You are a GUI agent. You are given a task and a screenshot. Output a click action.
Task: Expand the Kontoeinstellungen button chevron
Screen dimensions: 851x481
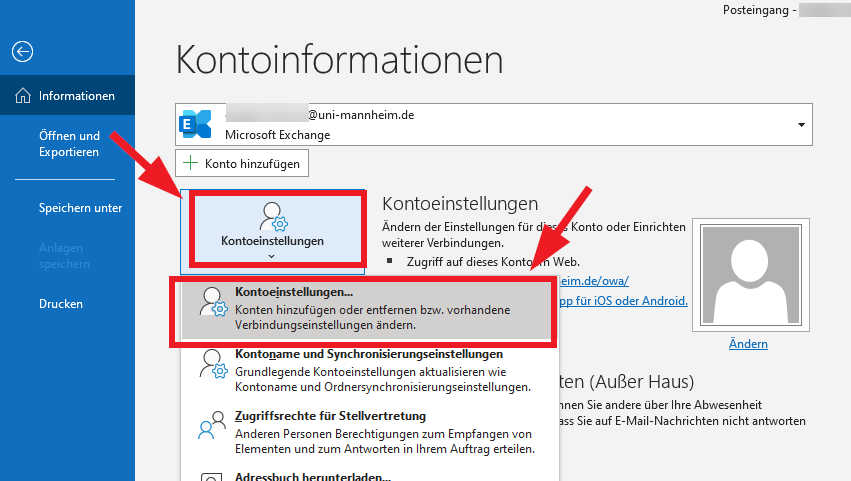271,256
